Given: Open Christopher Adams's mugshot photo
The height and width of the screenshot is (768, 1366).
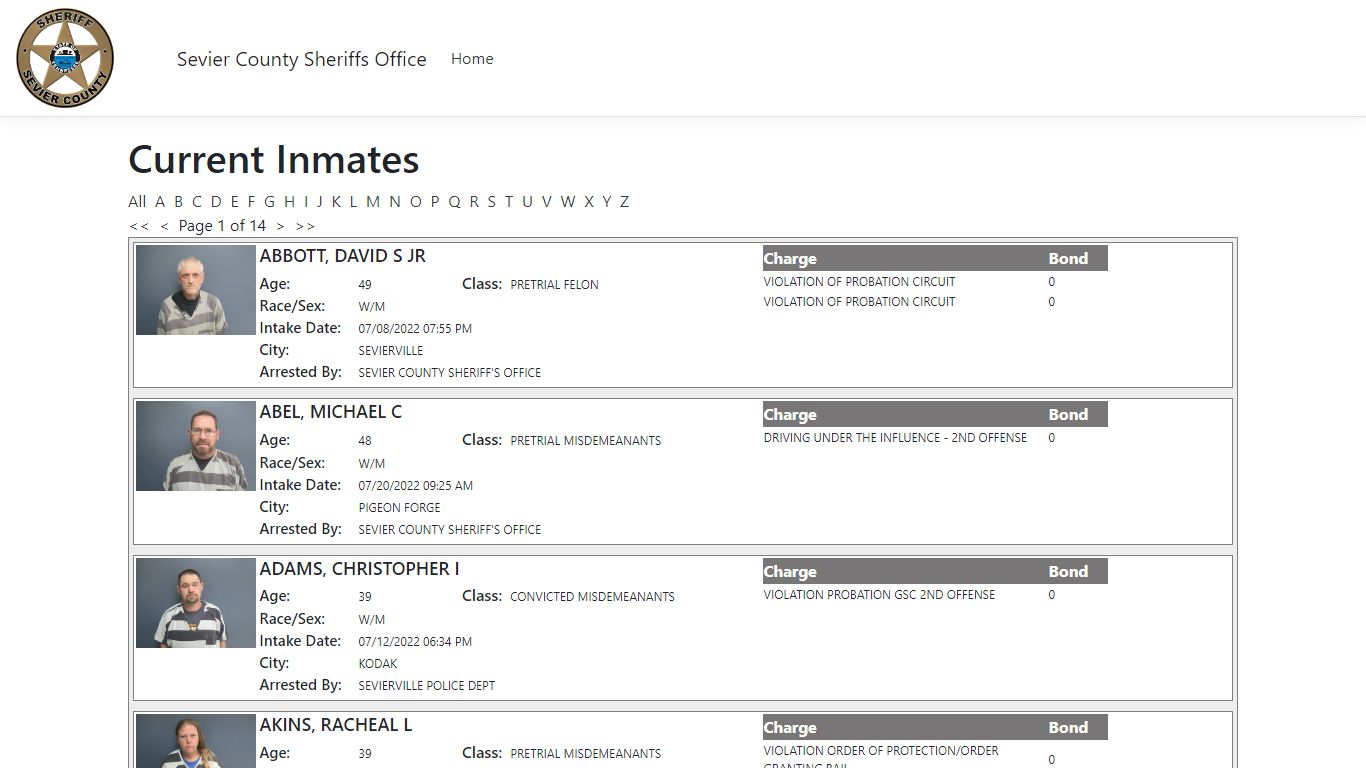Looking at the screenshot, I should (196, 603).
